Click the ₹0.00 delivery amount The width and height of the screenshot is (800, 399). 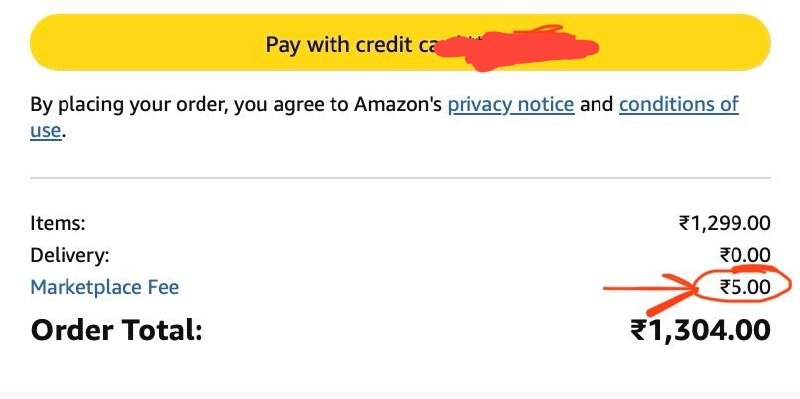click(x=745, y=255)
